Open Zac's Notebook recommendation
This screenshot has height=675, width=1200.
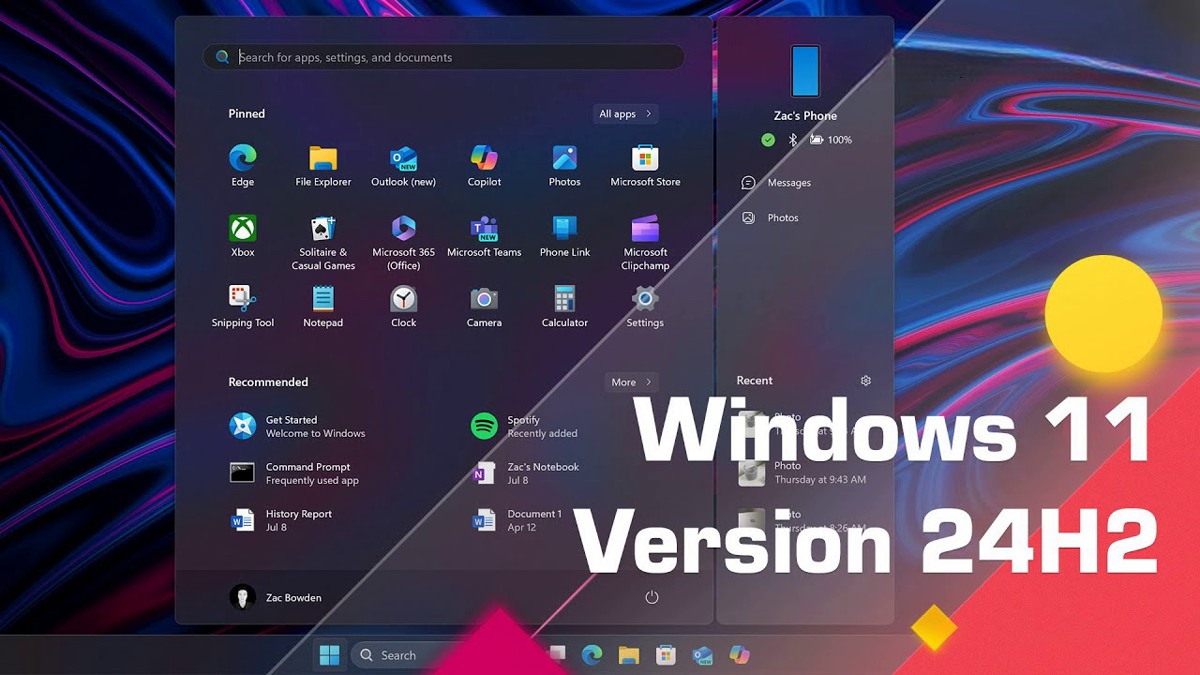526,474
